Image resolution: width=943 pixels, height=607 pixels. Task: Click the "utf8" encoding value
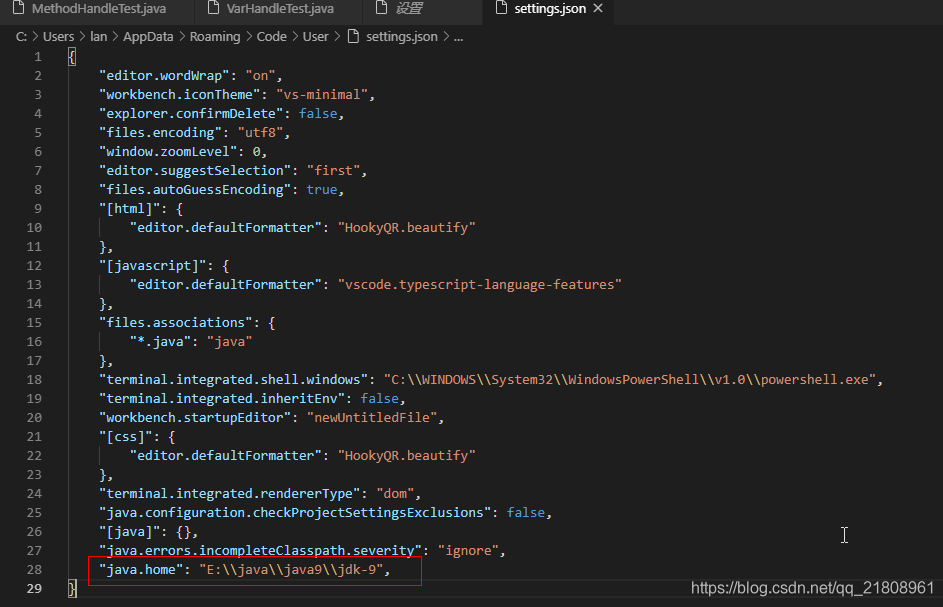coord(260,132)
